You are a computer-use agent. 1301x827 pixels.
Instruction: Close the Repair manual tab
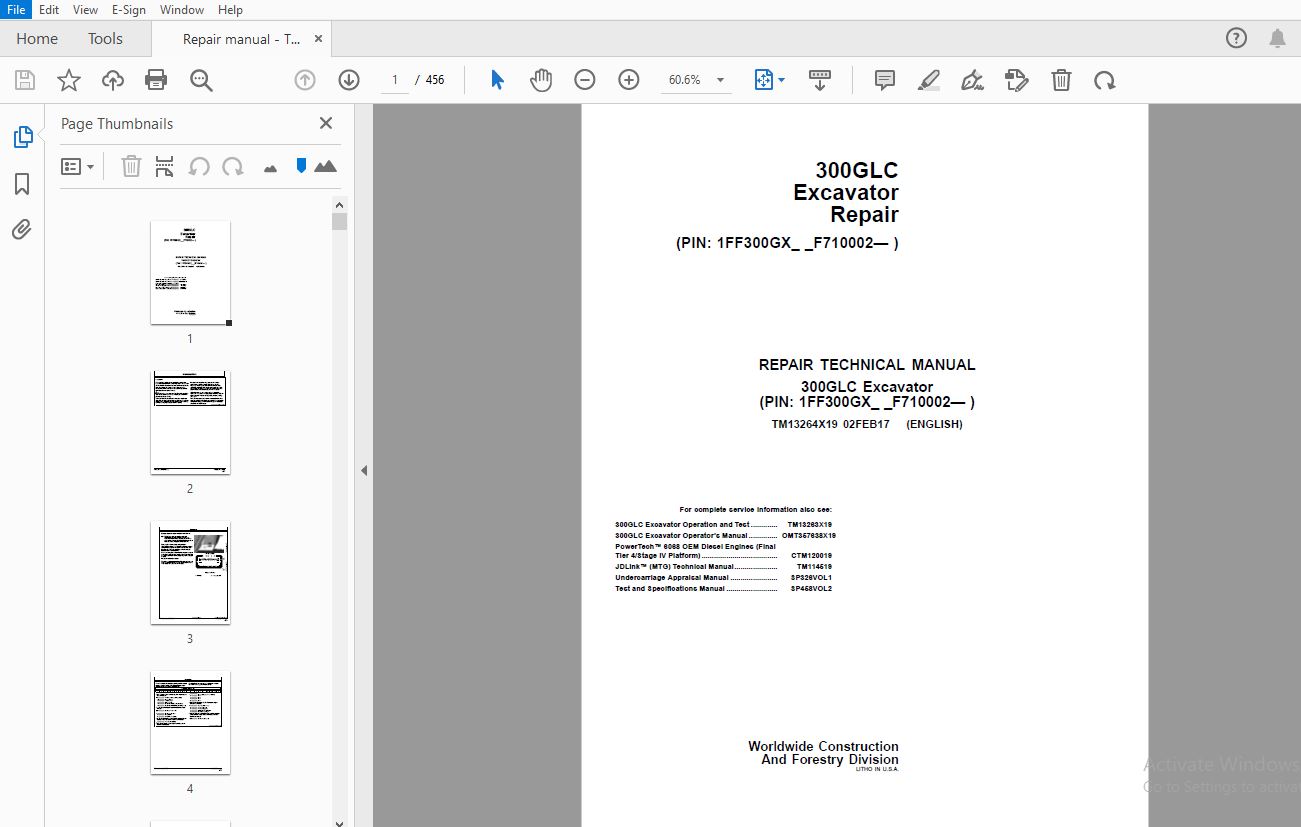click(x=319, y=39)
